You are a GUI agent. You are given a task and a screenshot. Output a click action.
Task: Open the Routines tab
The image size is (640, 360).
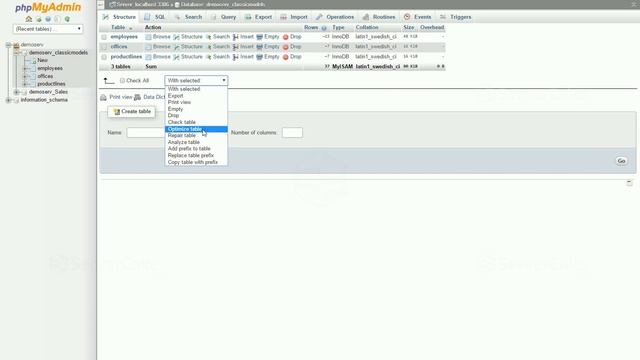click(x=379, y=17)
